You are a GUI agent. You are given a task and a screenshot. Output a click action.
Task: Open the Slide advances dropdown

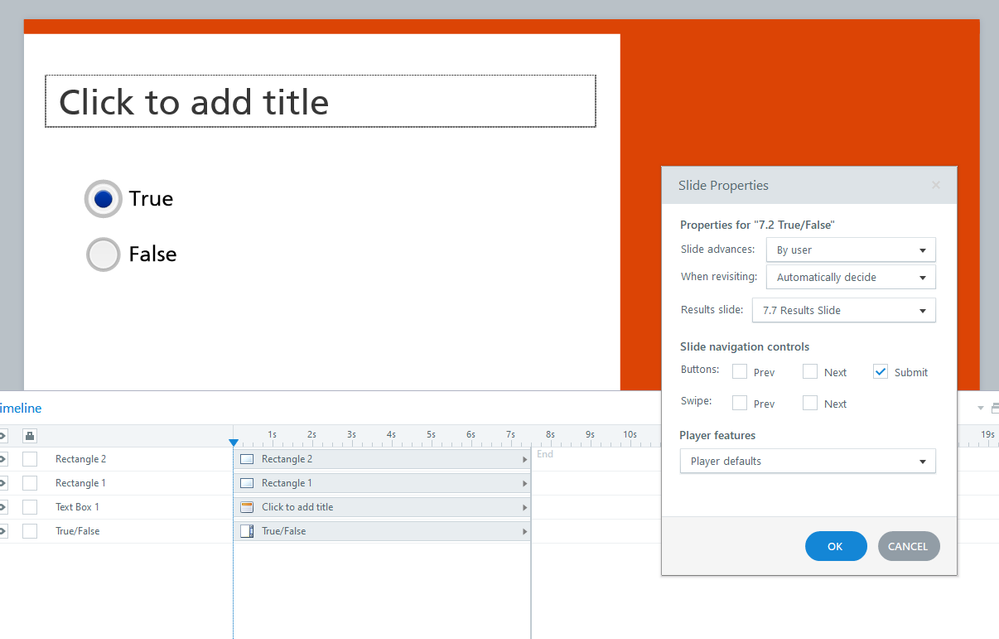851,250
